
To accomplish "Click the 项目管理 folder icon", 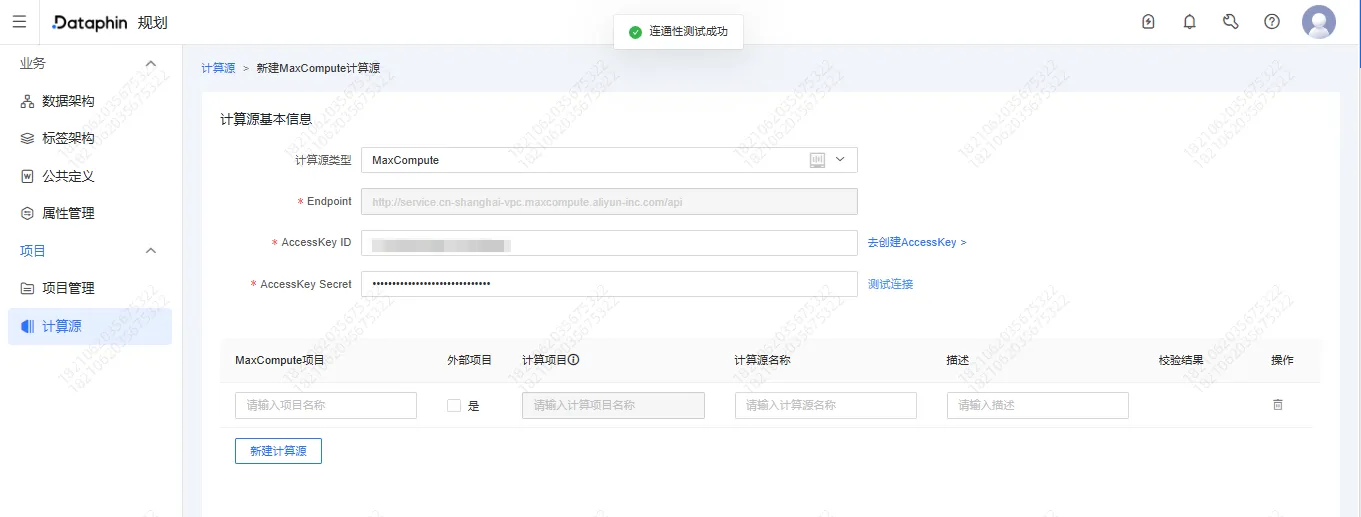I will [27, 288].
